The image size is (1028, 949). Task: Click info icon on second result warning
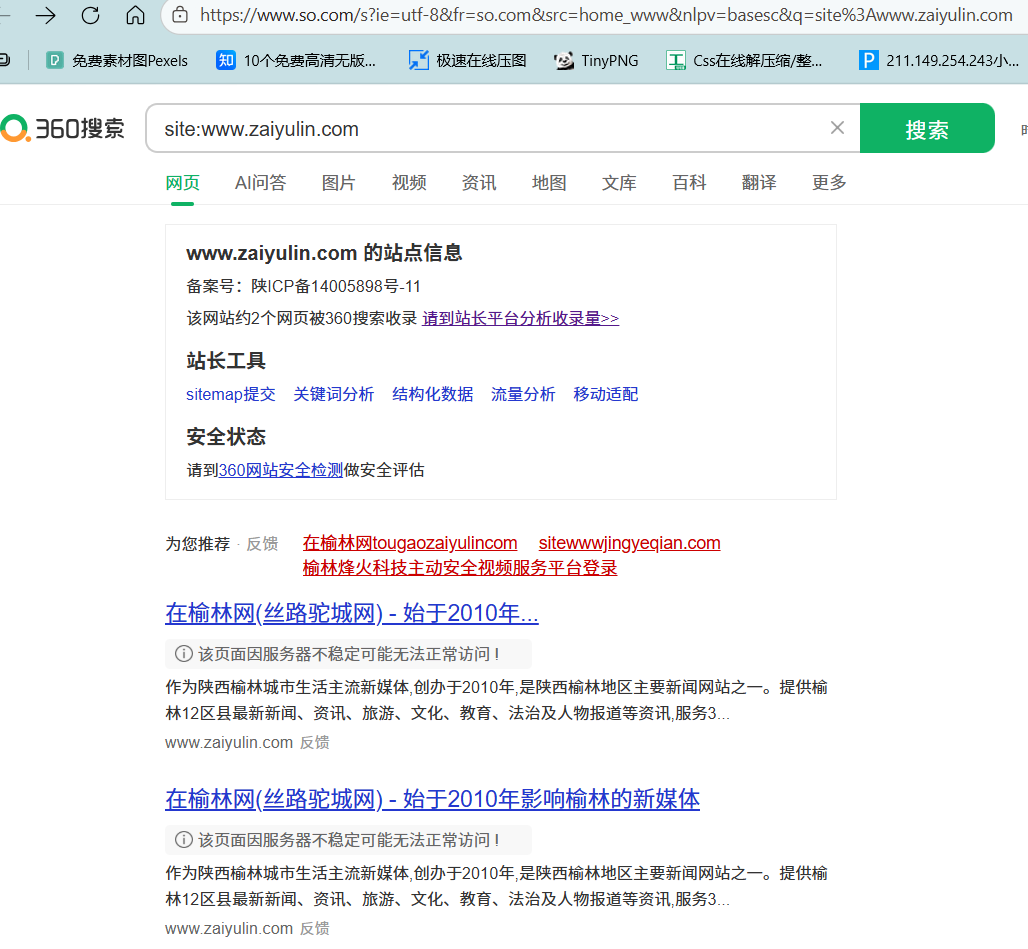[184, 840]
